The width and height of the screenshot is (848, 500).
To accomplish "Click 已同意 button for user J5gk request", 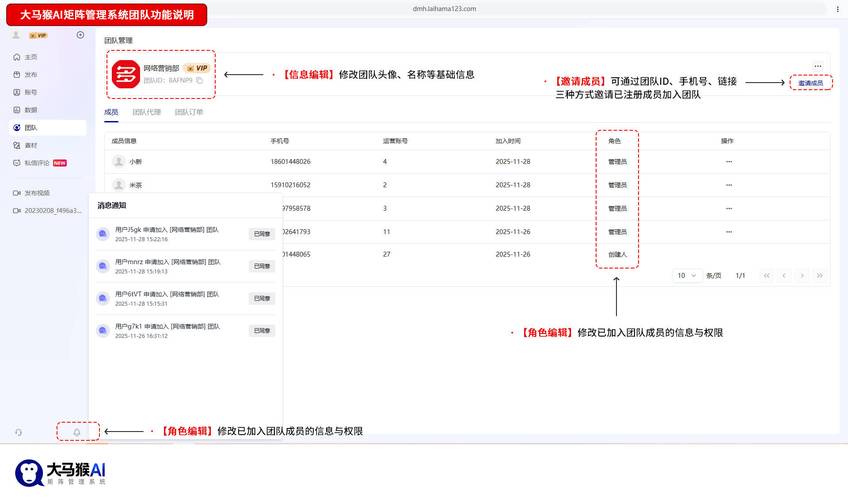I will [261, 234].
